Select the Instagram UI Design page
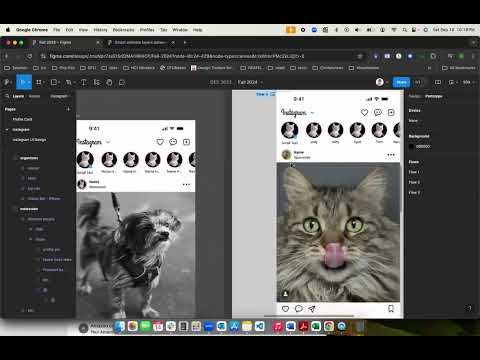This screenshot has width=480, height=360. coord(29,140)
